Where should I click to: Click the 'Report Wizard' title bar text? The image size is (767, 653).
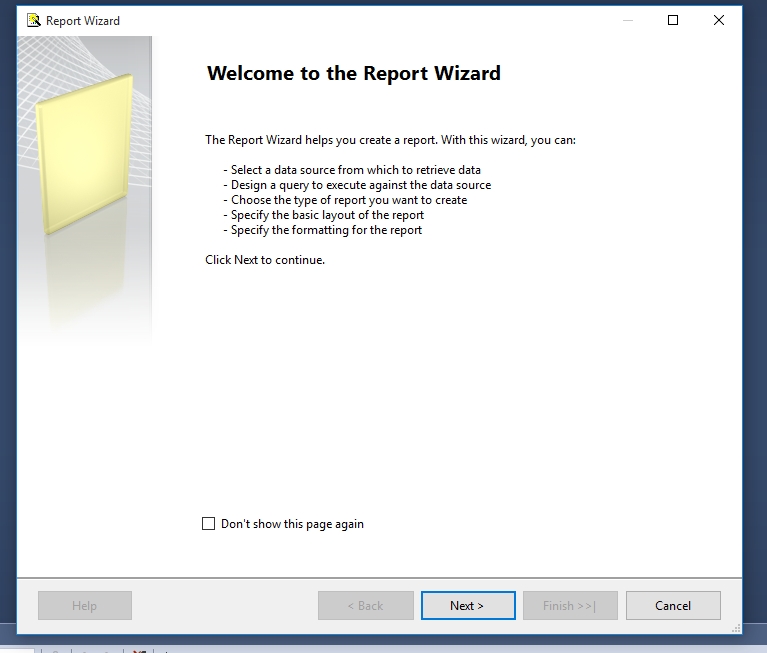click(x=83, y=21)
